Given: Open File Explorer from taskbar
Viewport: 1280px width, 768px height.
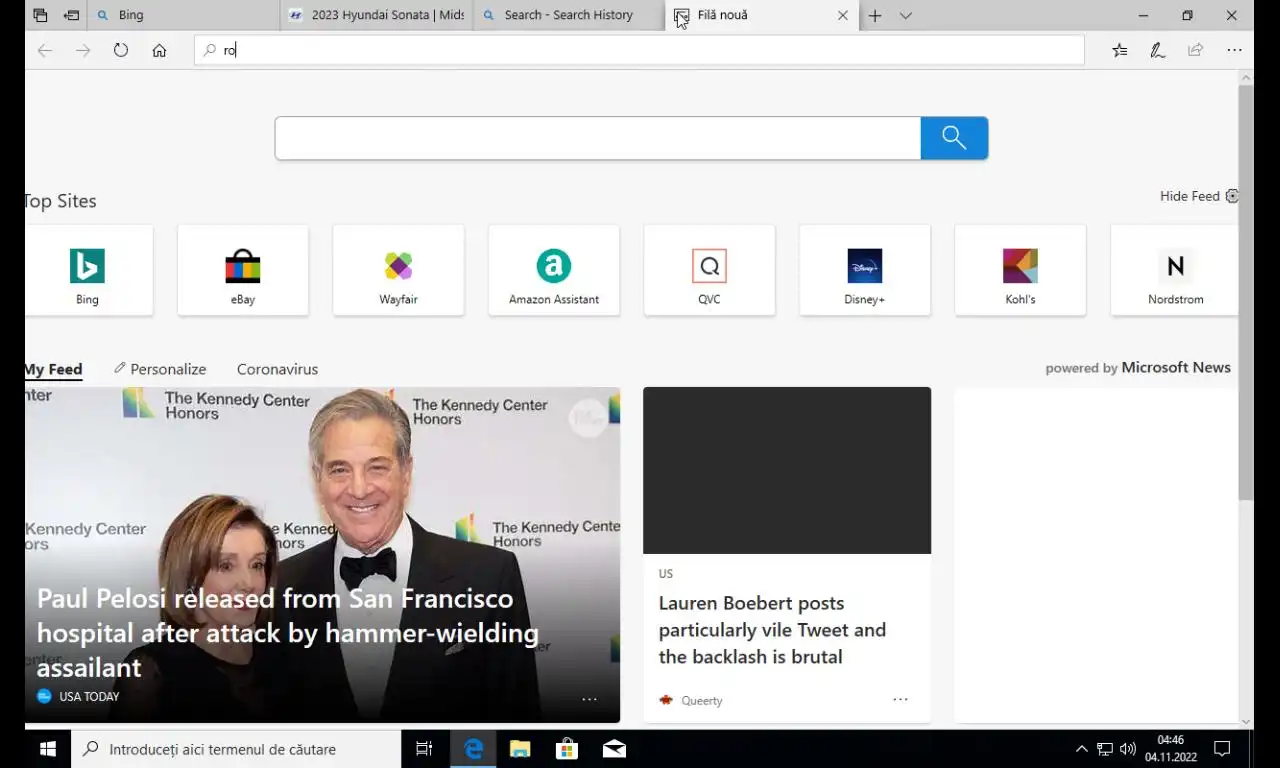Looking at the screenshot, I should point(520,749).
